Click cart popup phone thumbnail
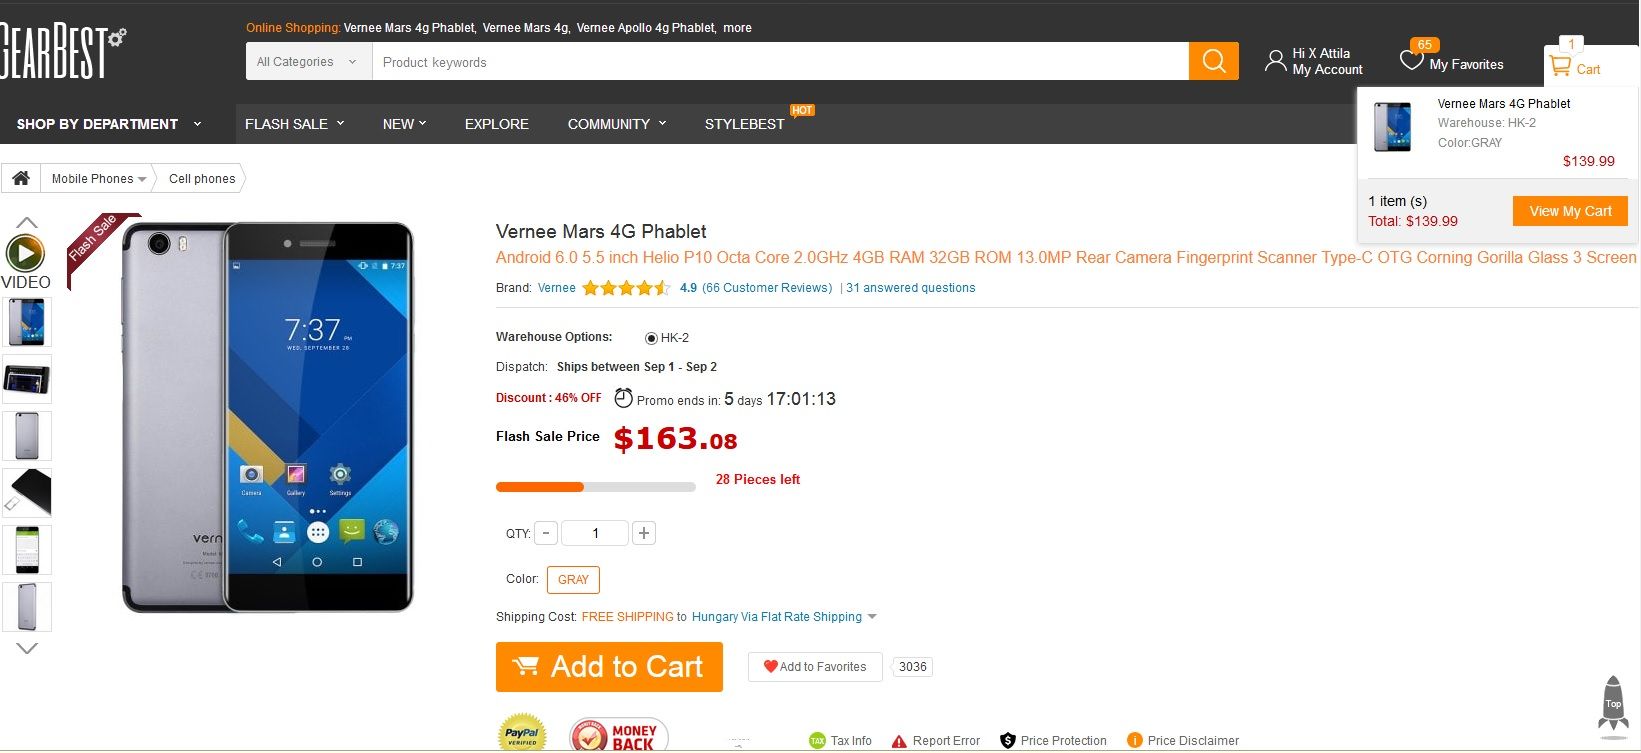1641x753 pixels. tap(1392, 126)
